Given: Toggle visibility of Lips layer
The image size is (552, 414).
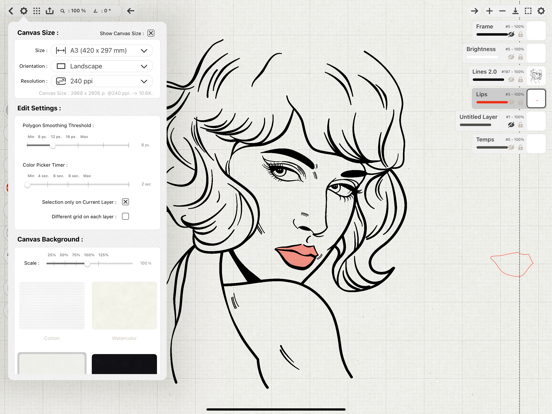Looking at the screenshot, I should pyautogui.click(x=511, y=102).
